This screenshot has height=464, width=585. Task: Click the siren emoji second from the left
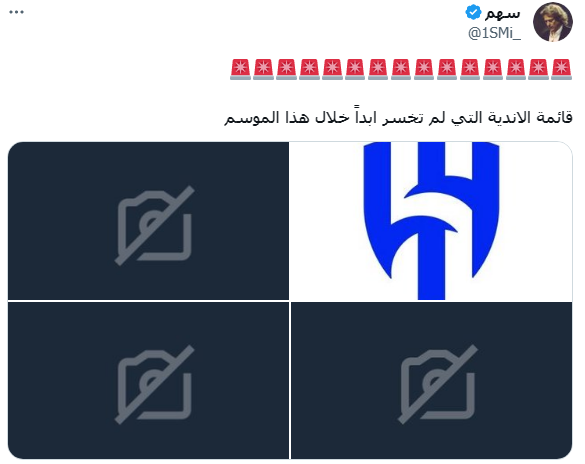pos(263,69)
